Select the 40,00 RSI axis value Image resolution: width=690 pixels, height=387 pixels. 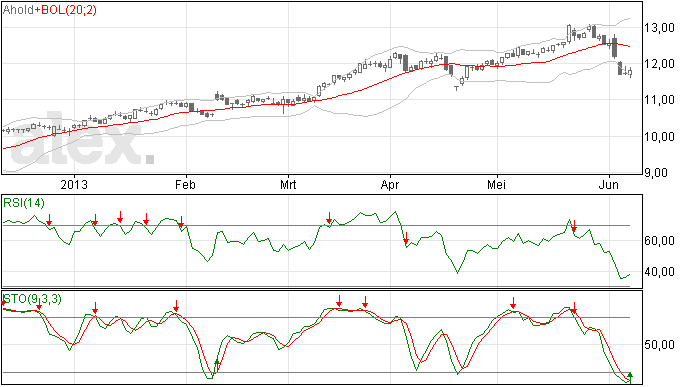coord(659,272)
